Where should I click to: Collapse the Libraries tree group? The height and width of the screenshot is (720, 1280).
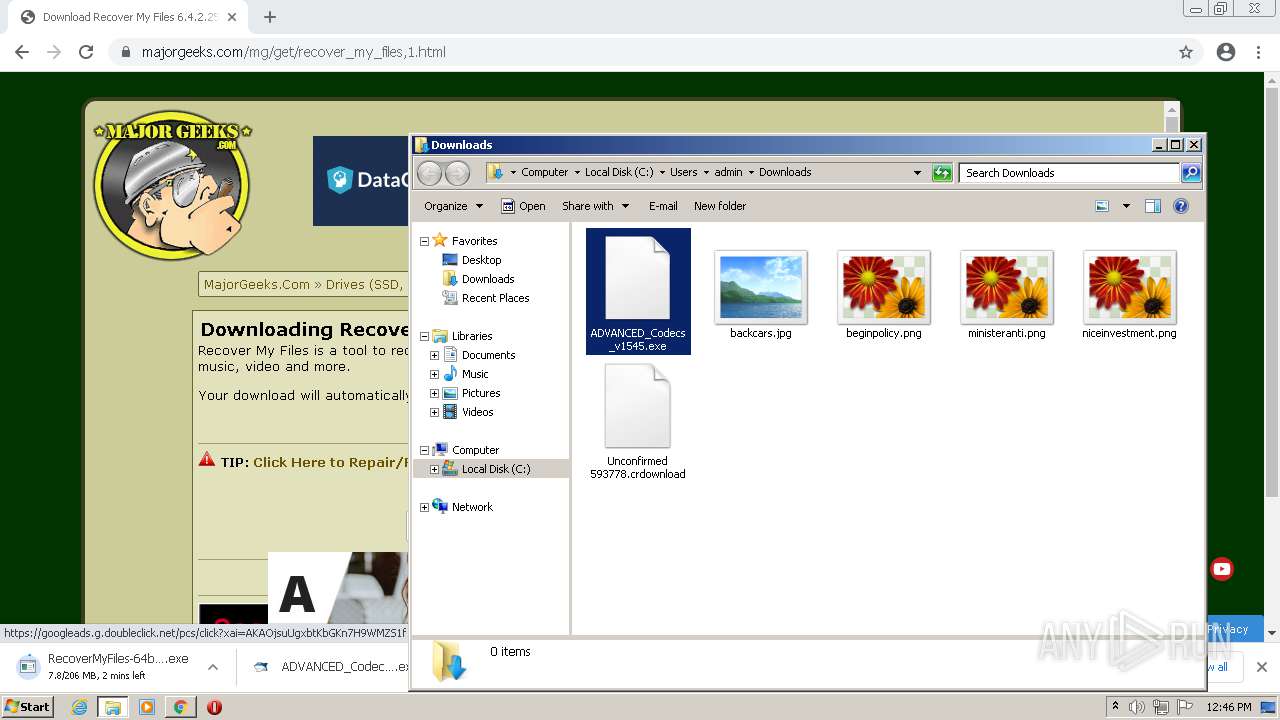point(424,336)
